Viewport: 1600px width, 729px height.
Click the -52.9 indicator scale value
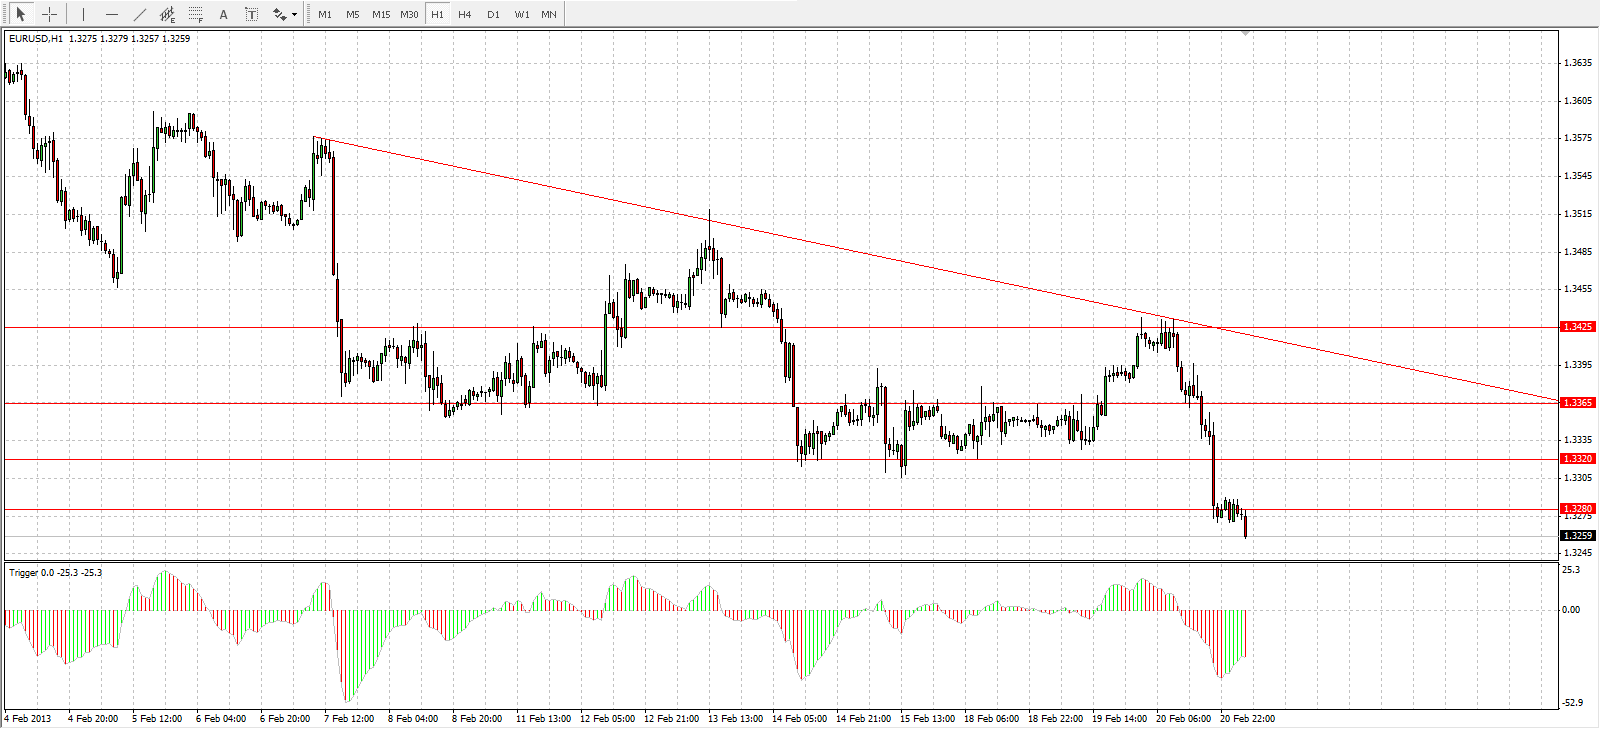(1572, 703)
